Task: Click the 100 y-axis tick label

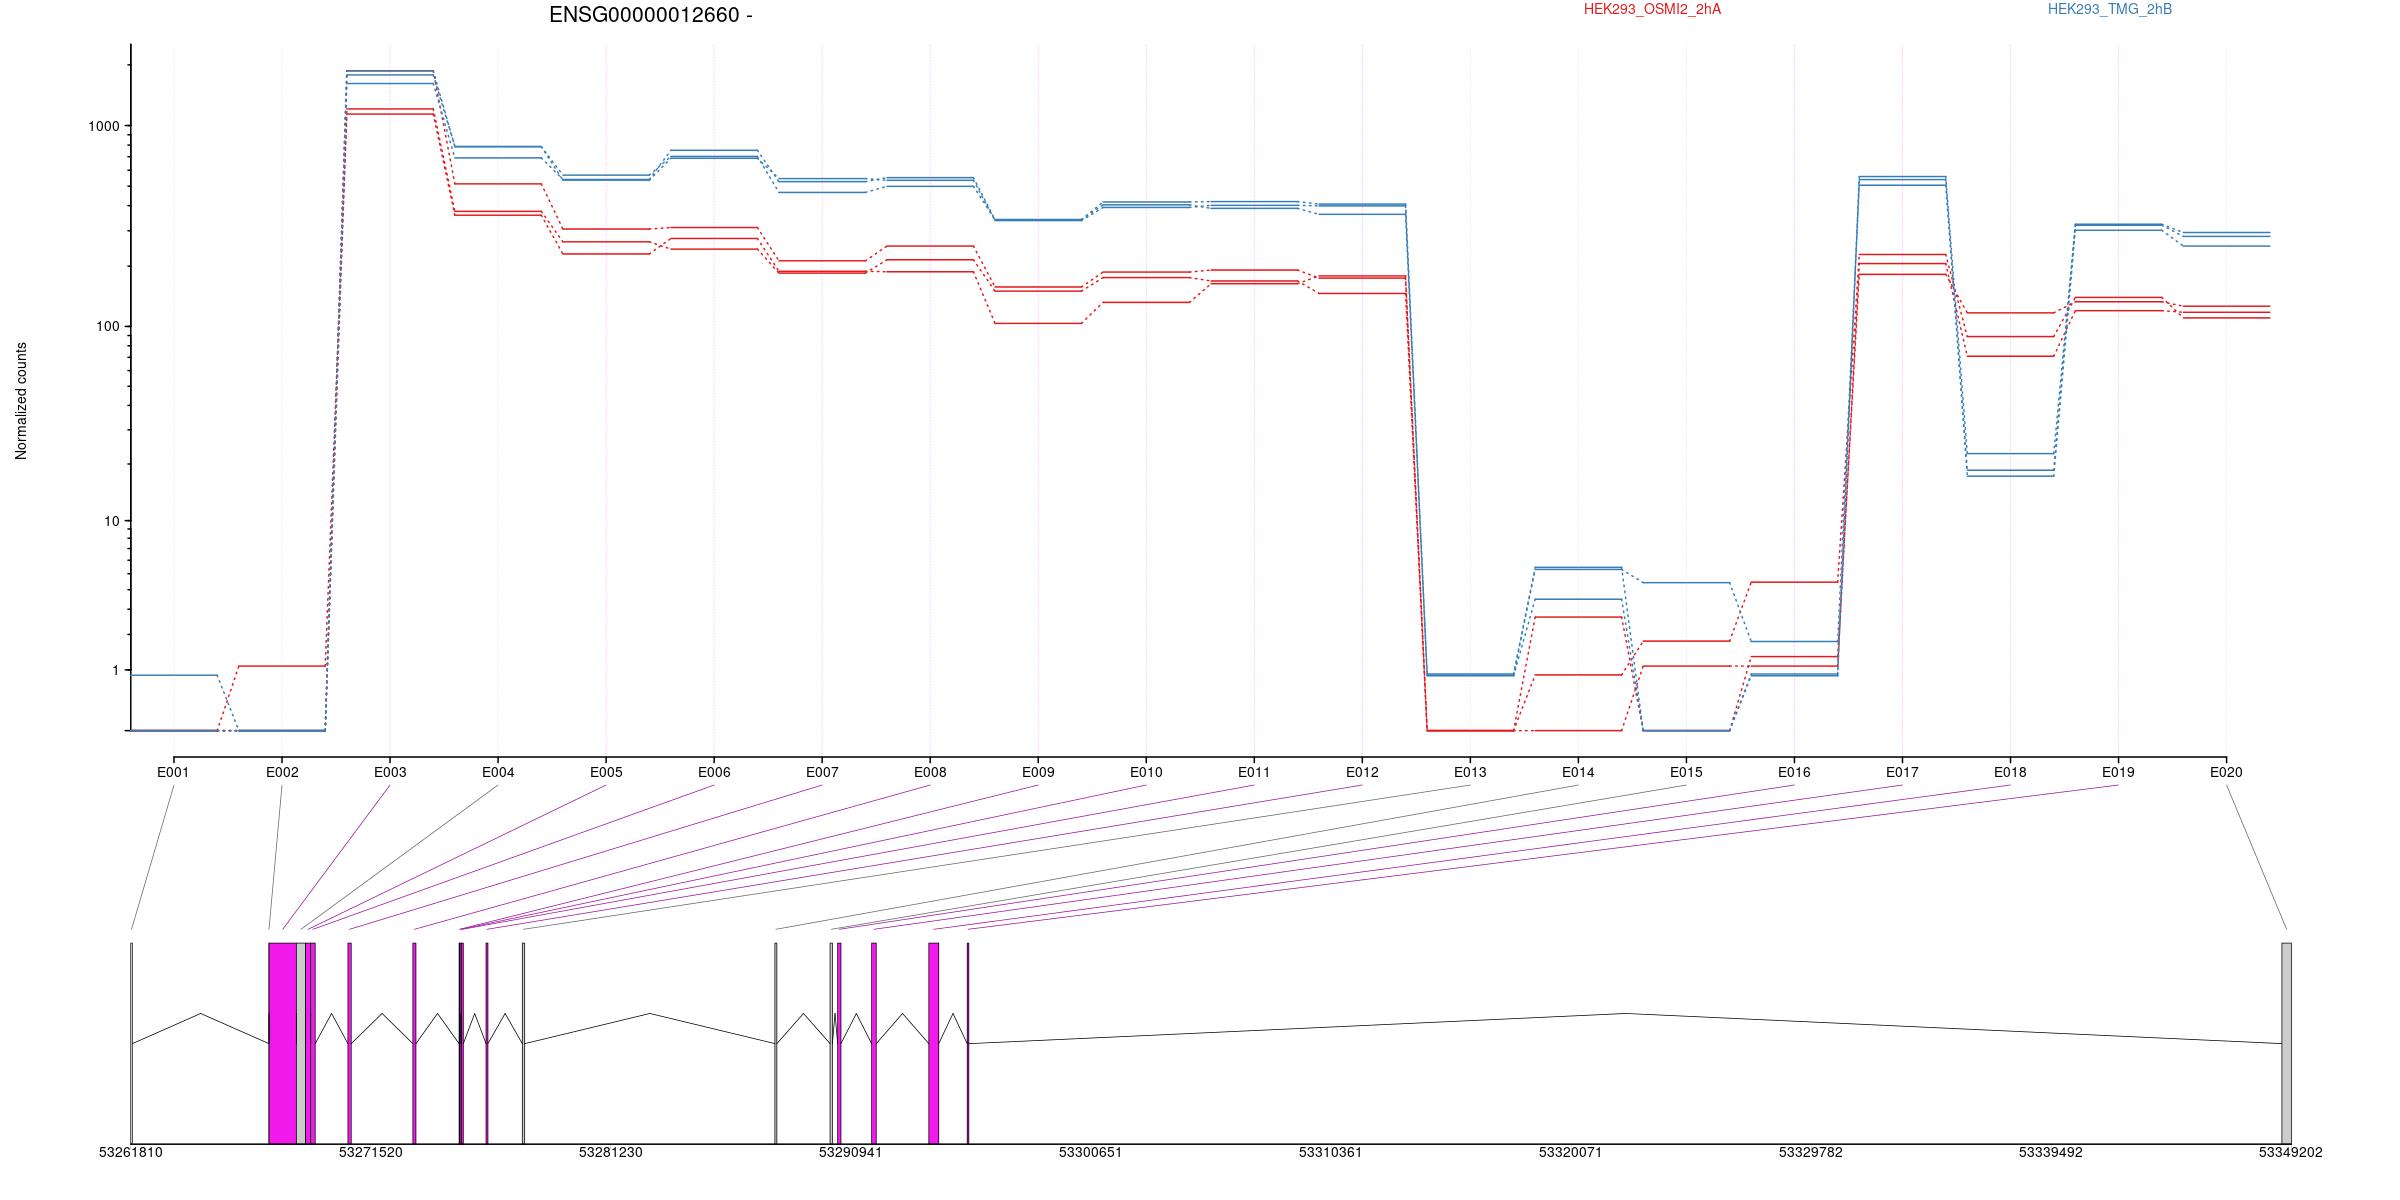Action: click(x=108, y=327)
